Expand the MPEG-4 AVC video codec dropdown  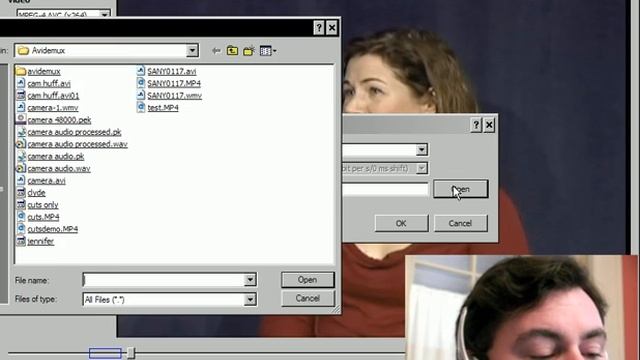tap(104, 14)
